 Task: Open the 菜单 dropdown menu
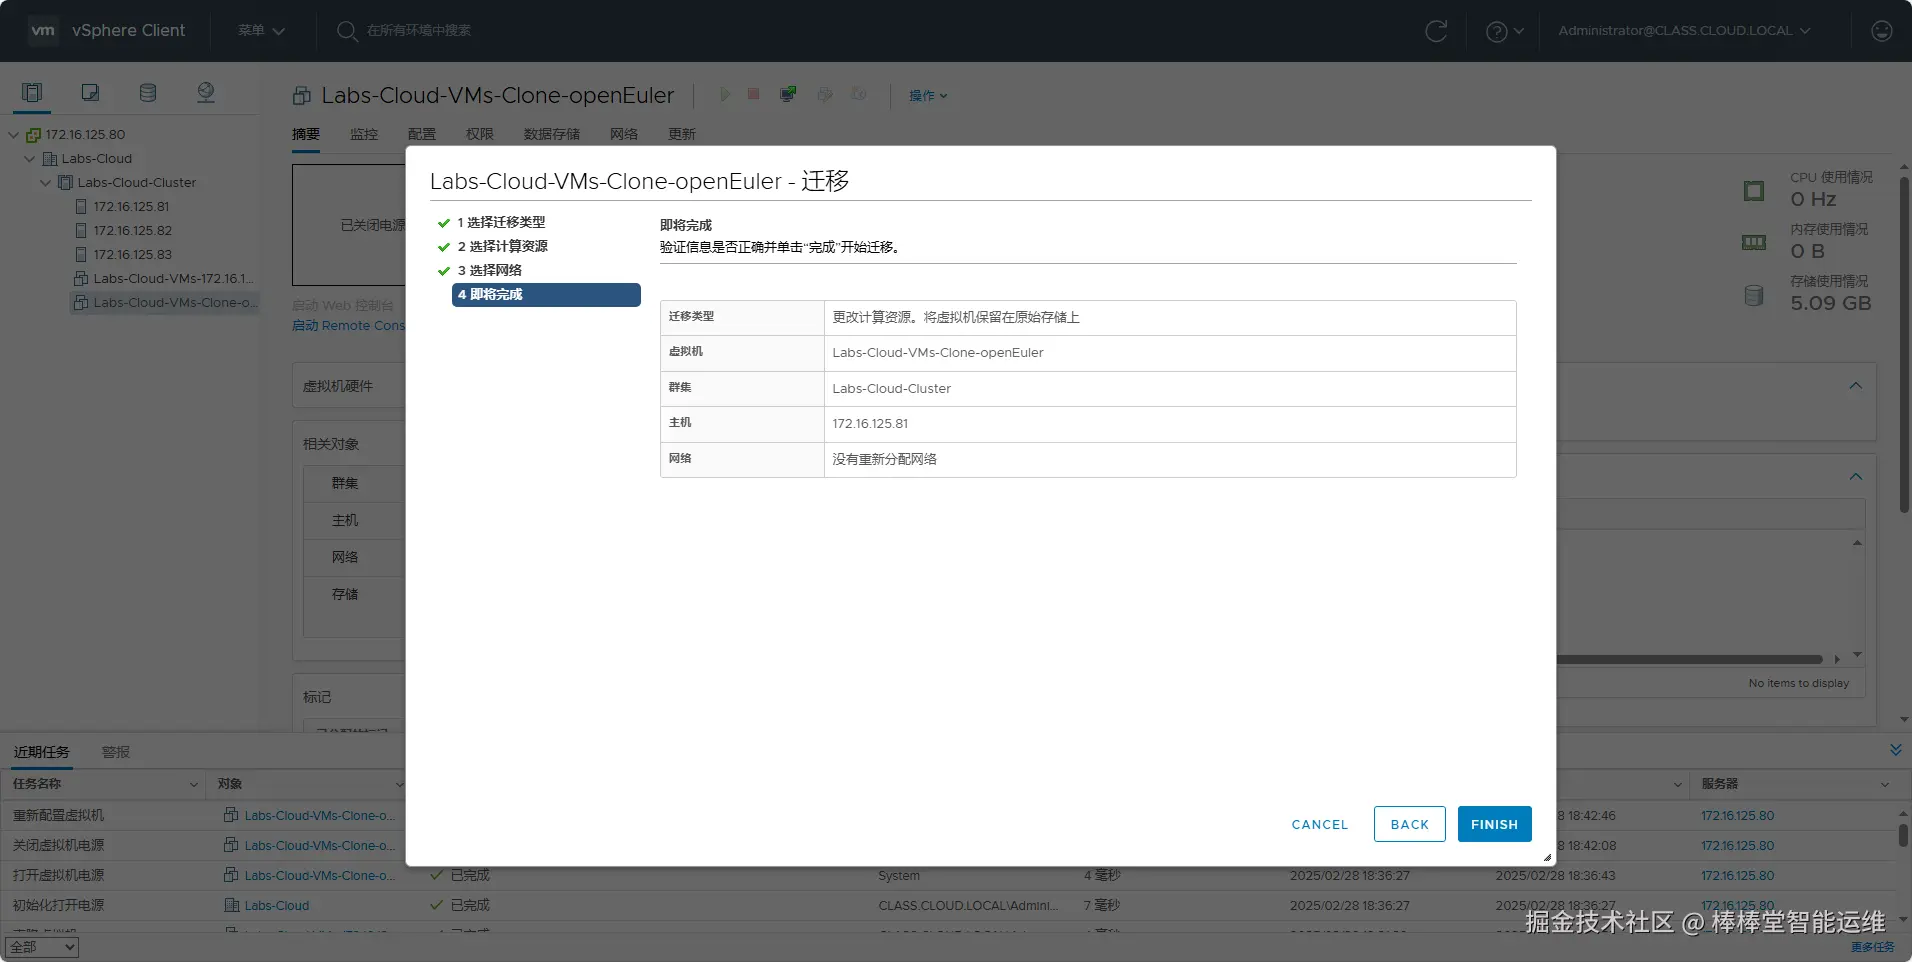tap(261, 31)
